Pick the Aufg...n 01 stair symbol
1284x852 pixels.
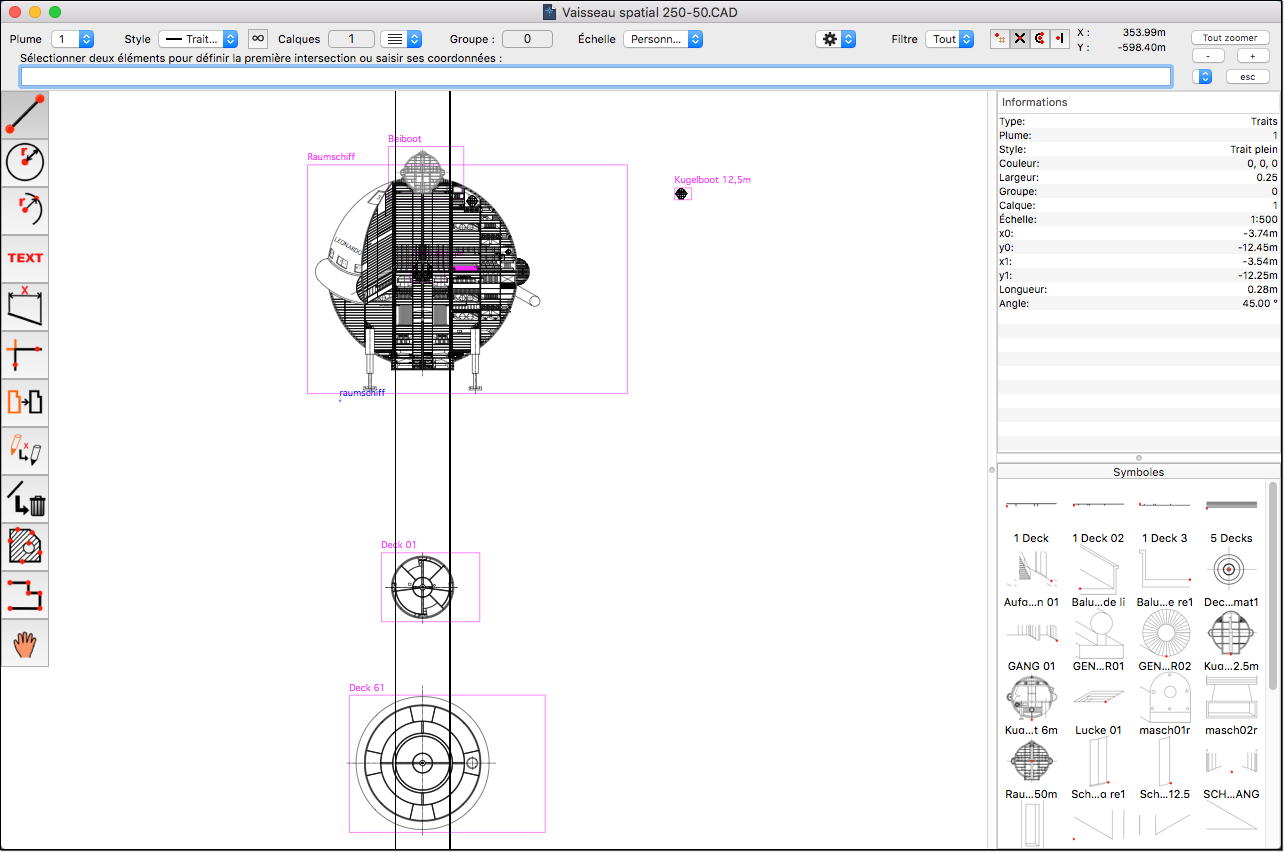tap(1031, 576)
